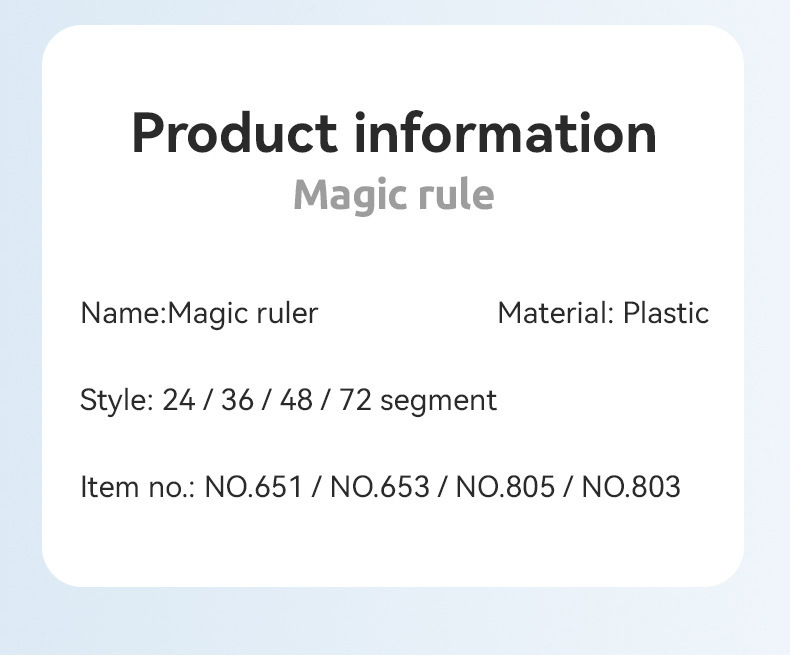Click the word "Product" in the heading
Viewport: 790px width, 658px height.
point(235,133)
